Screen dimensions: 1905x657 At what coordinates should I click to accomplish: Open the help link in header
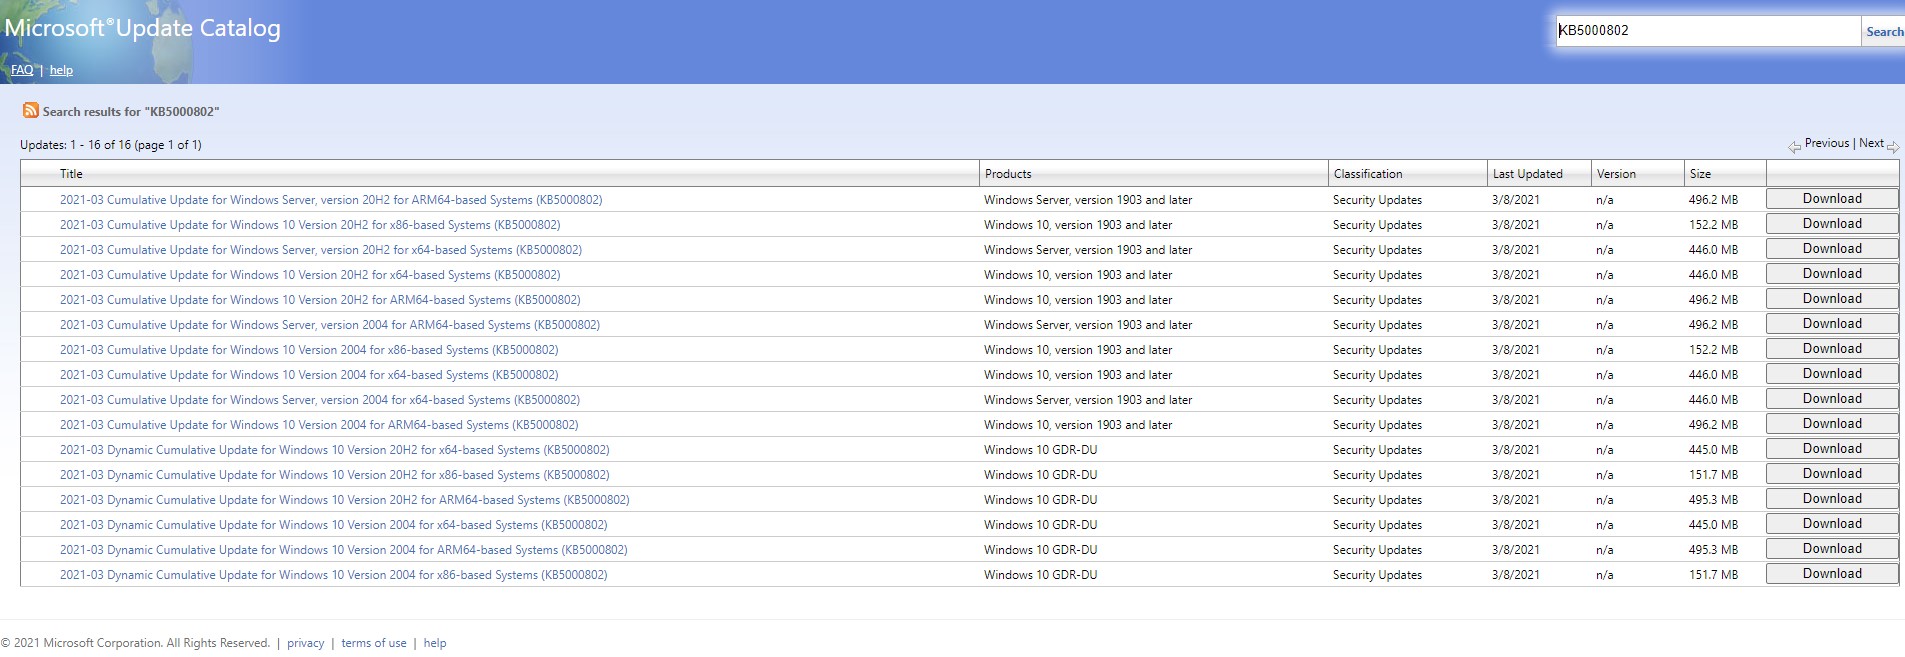[61, 70]
